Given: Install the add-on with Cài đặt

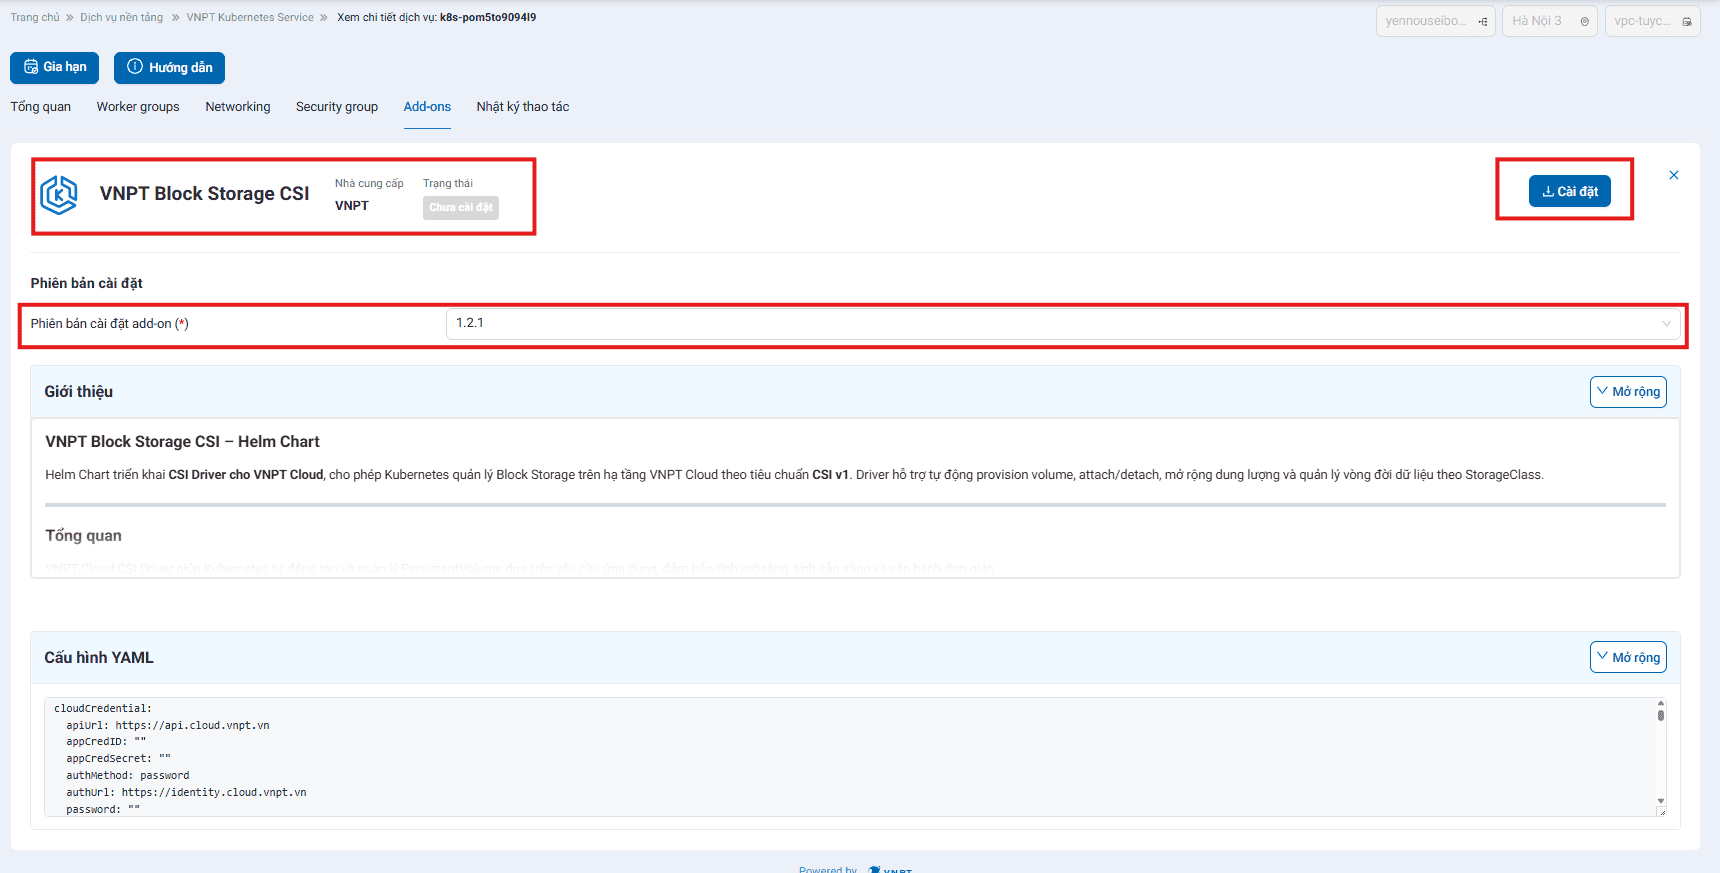Looking at the screenshot, I should pyautogui.click(x=1569, y=191).
